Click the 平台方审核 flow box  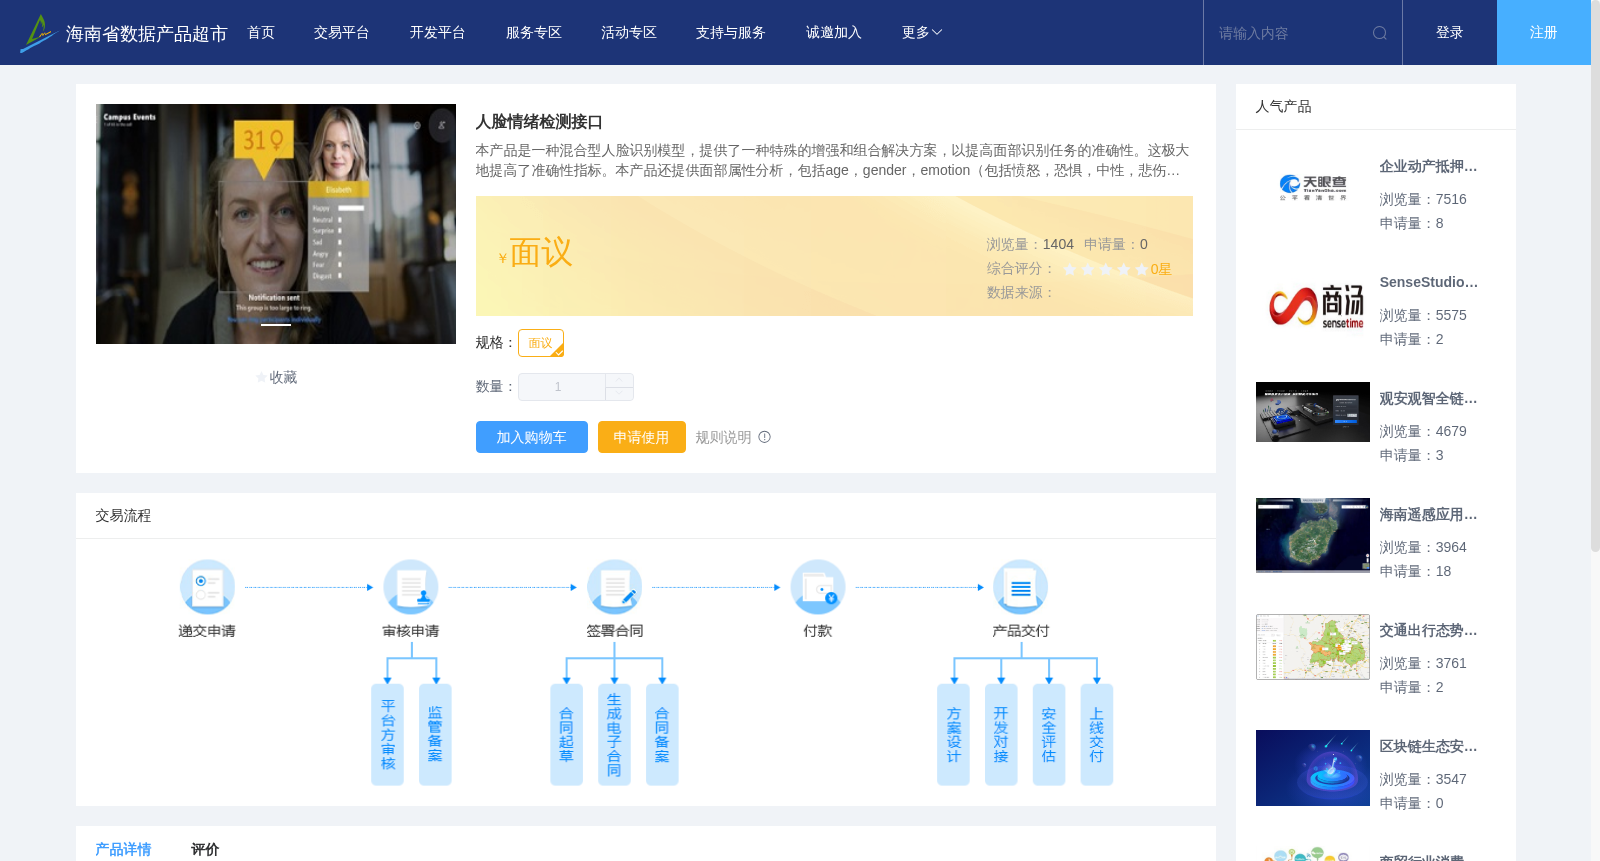(387, 735)
